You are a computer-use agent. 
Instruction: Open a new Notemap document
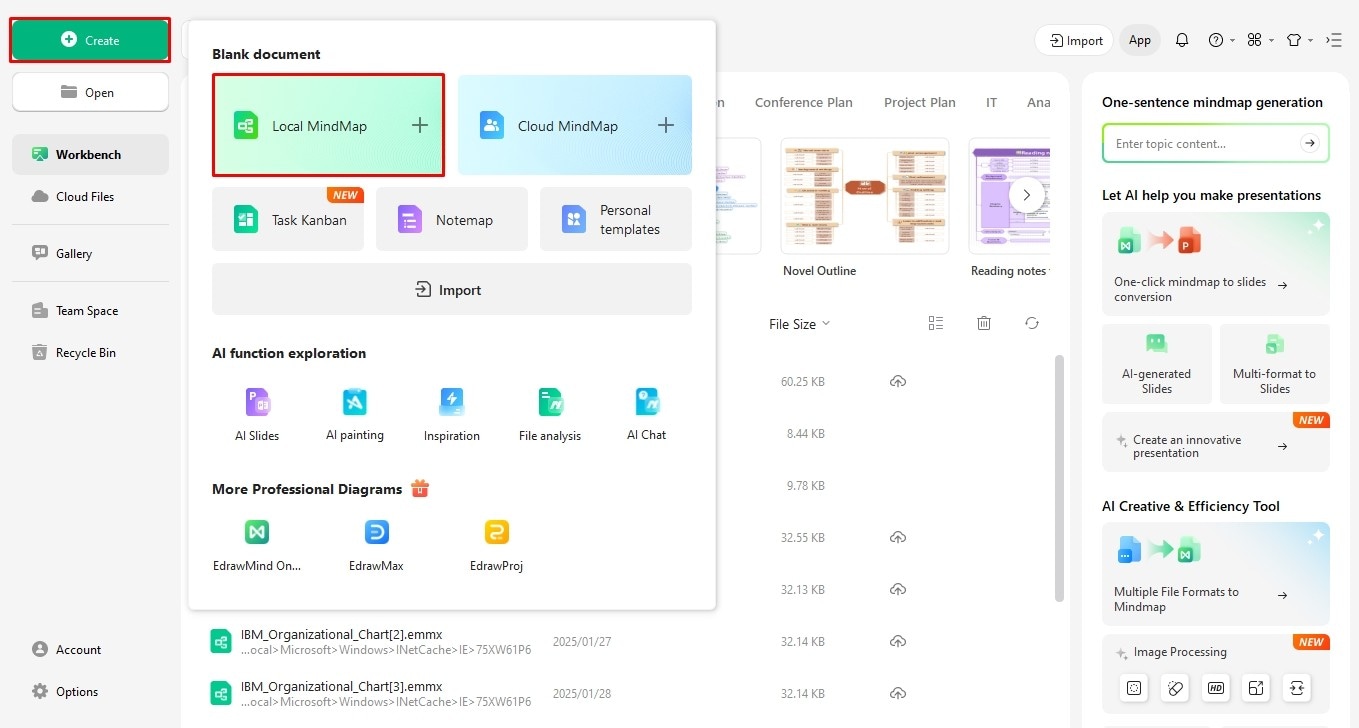click(x=452, y=219)
